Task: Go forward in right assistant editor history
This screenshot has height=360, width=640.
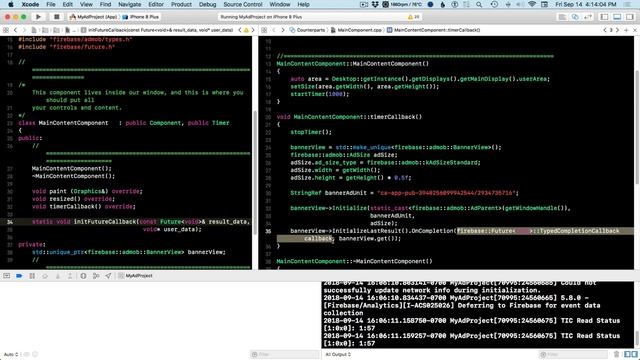Action: point(282,30)
